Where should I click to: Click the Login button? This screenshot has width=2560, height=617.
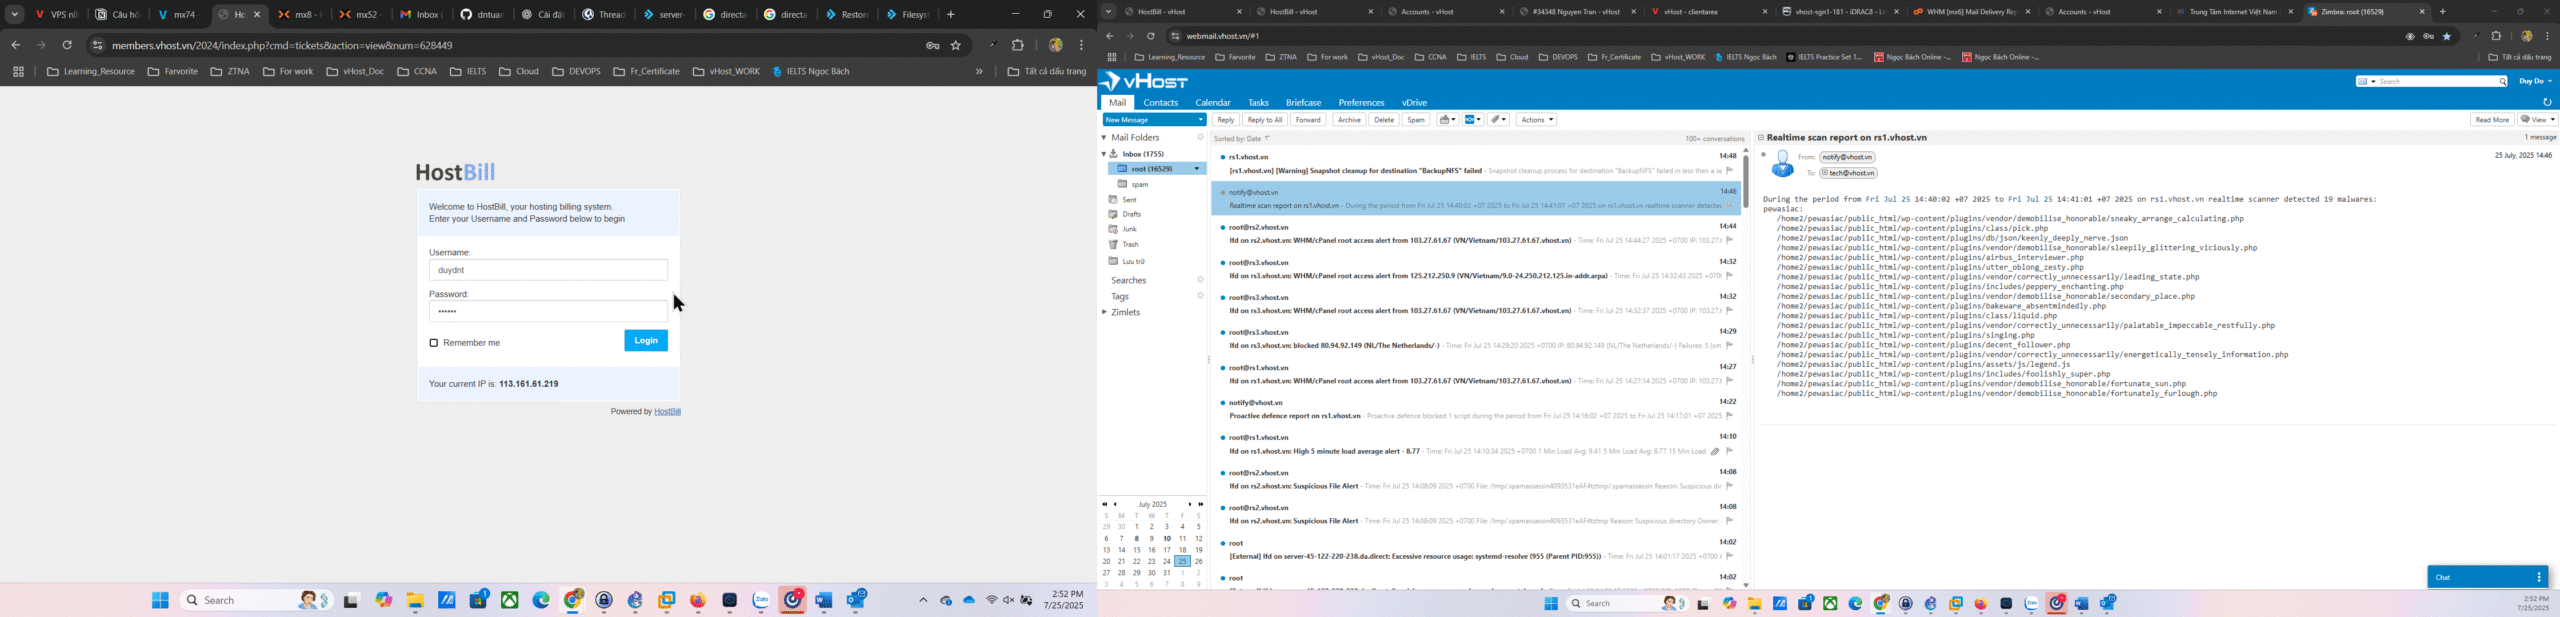[646, 341]
